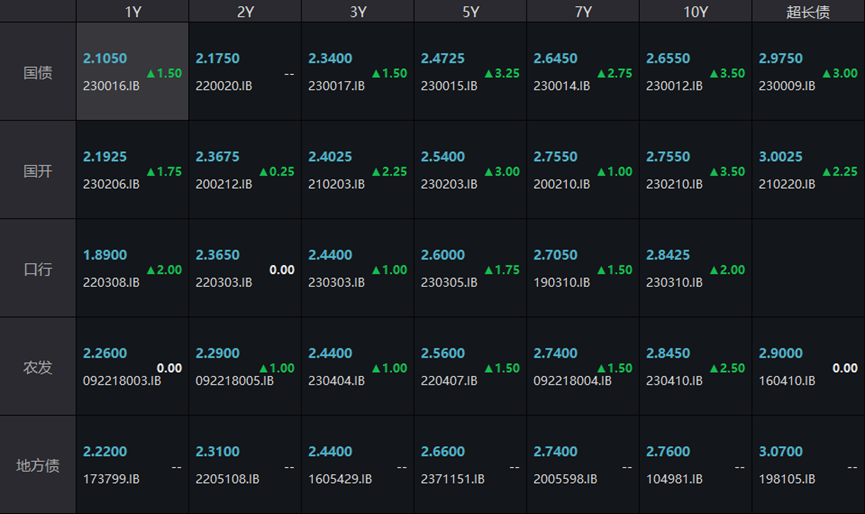Screen dimensions: 865x514
Task: Click the 5Y tenor column header
Action: click(x=470, y=12)
